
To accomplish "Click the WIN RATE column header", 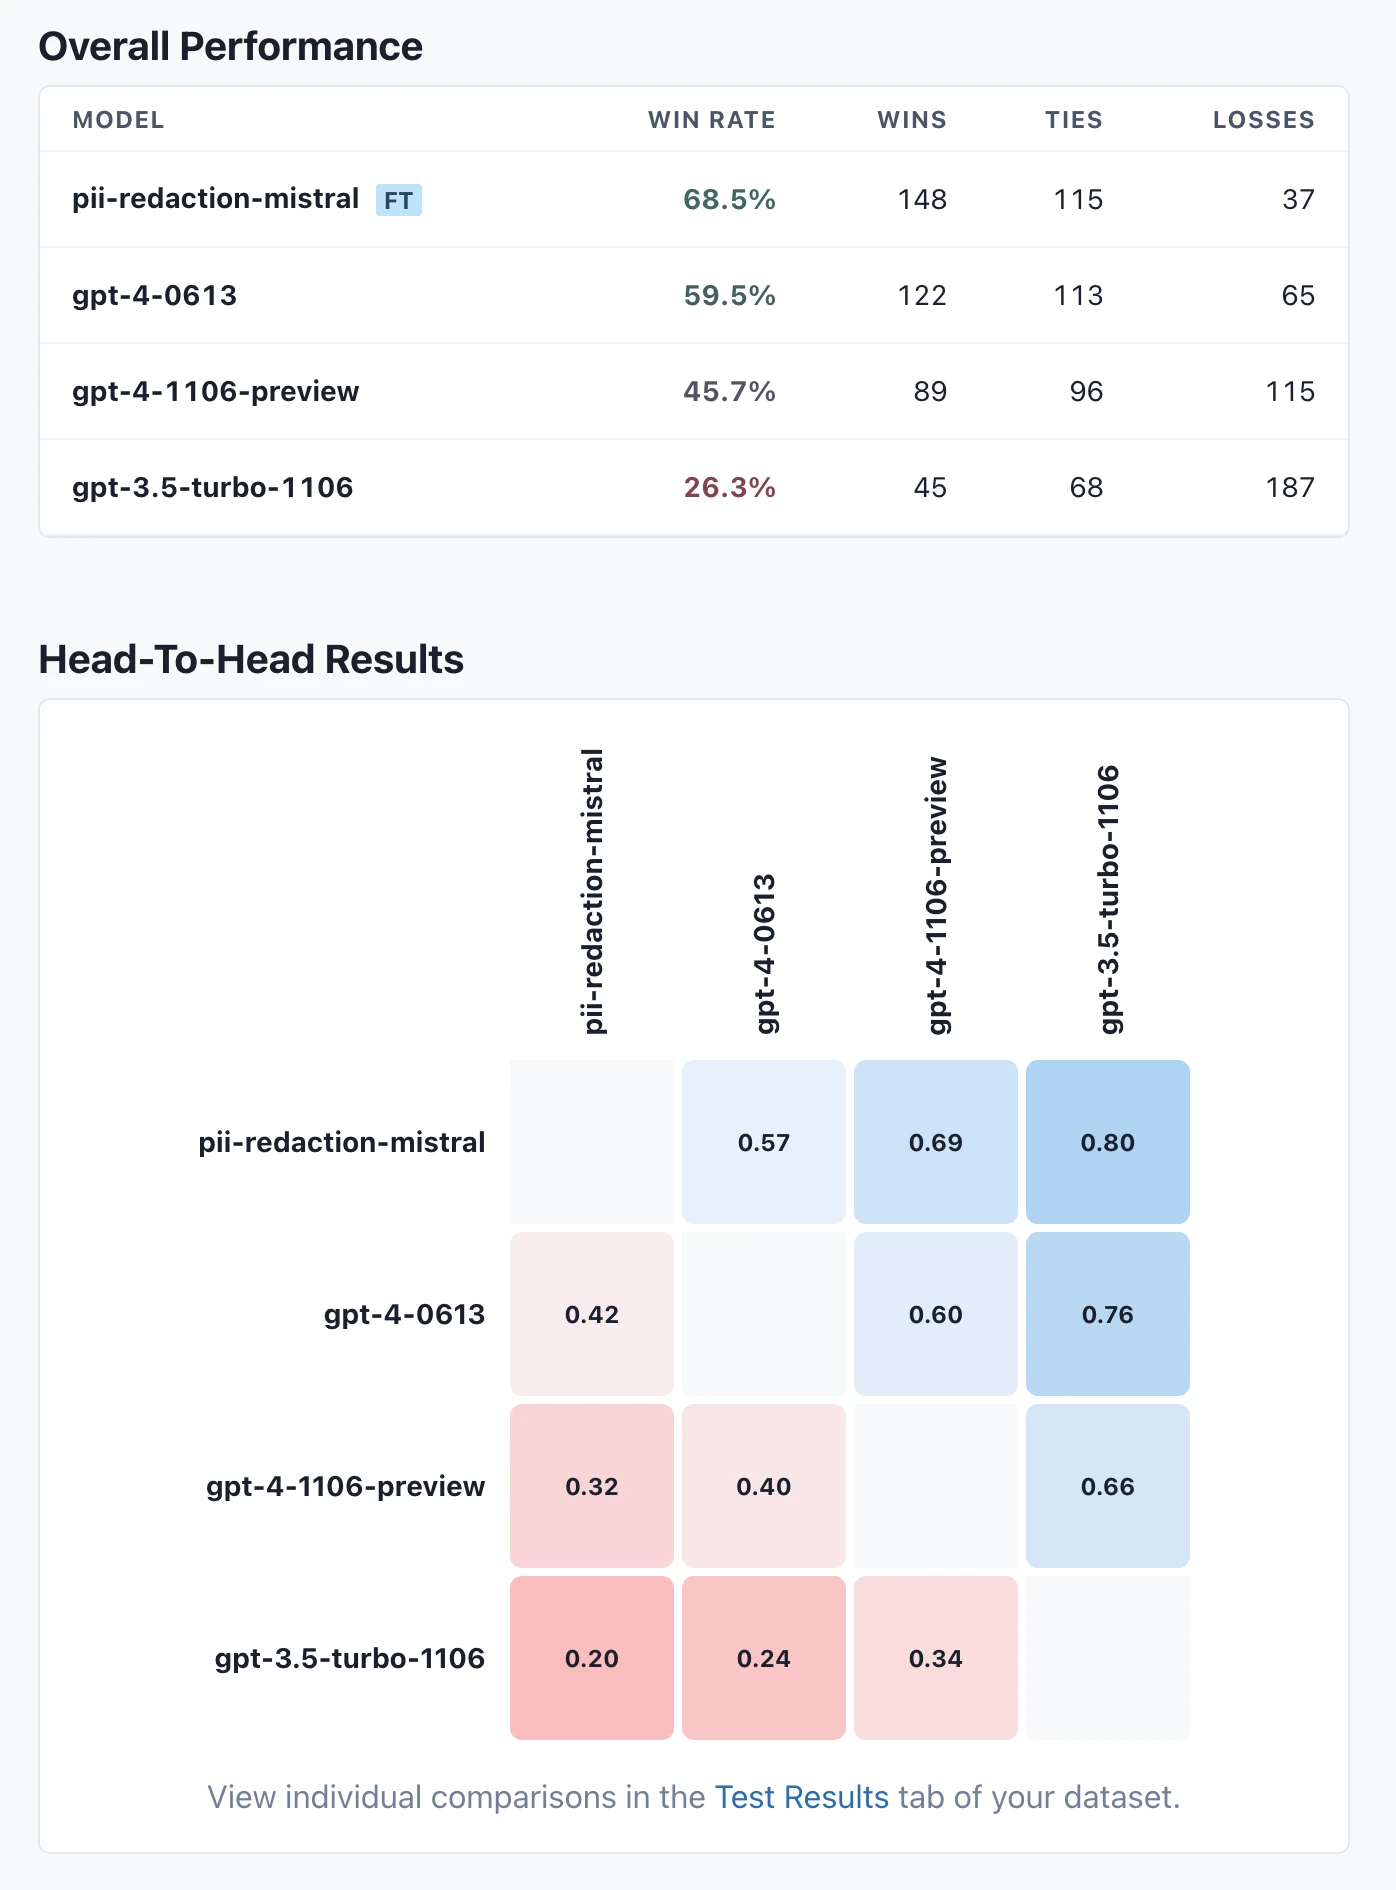I will pos(711,120).
